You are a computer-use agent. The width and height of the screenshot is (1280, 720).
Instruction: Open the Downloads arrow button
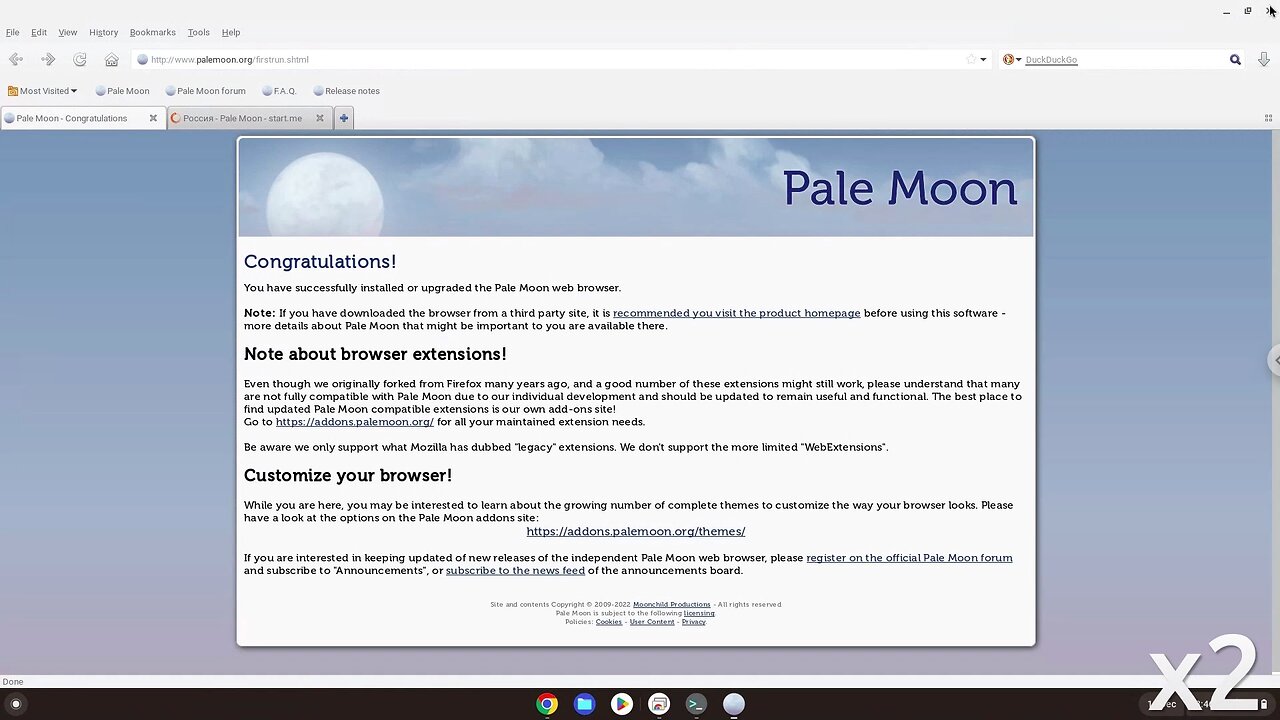click(x=1264, y=59)
